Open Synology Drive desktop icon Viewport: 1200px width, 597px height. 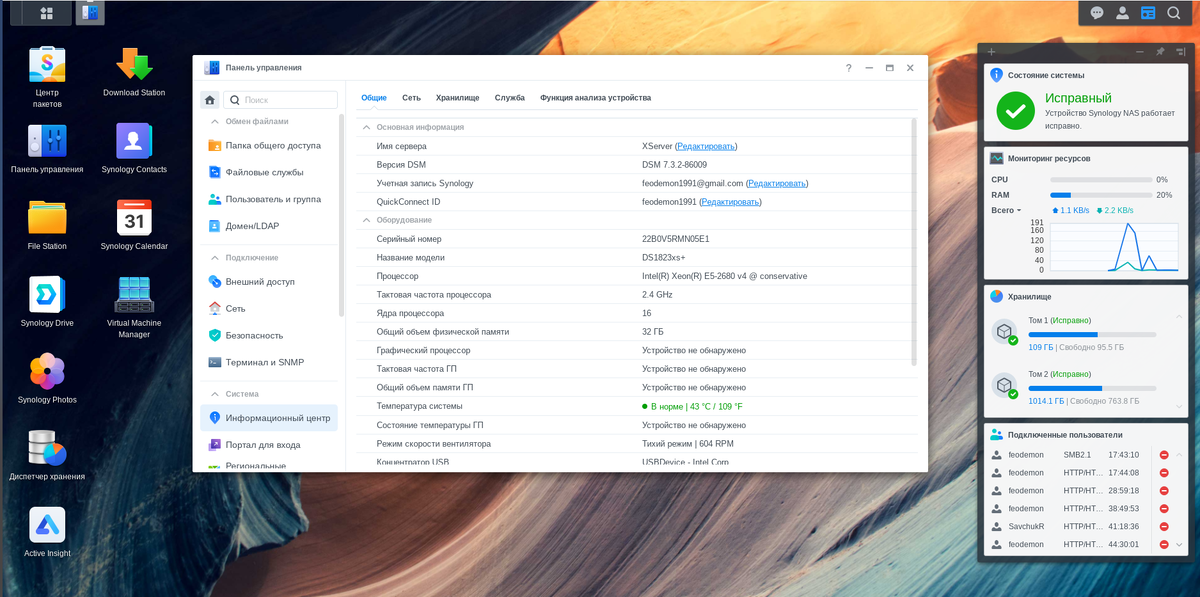tap(47, 295)
